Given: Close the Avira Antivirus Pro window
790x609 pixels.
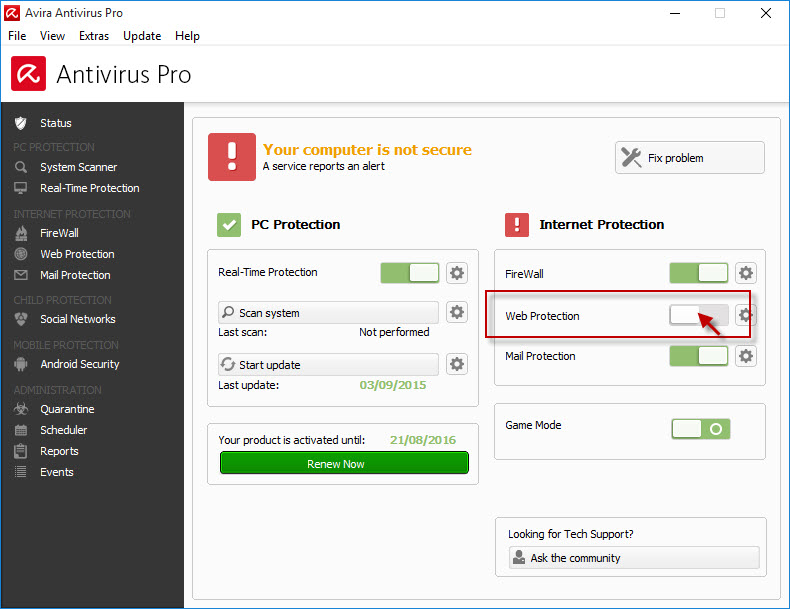Looking at the screenshot, I should (766, 13).
